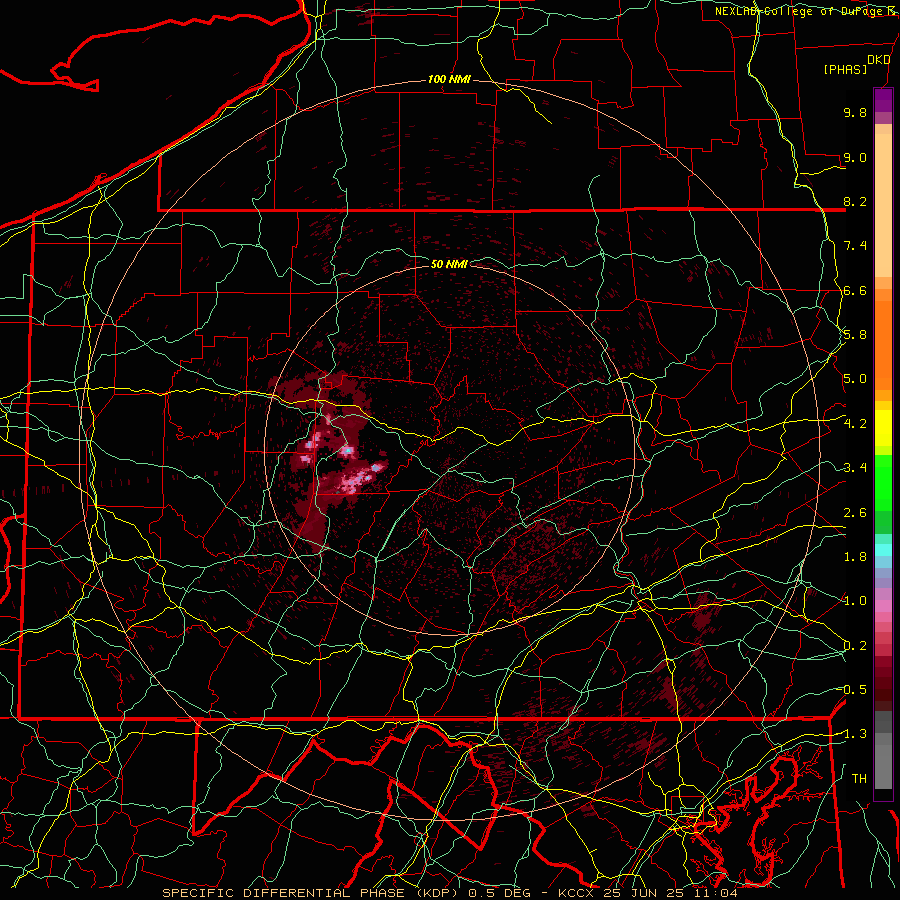The width and height of the screenshot is (900, 900).
Task: Click the 3.4 value on the color scale
Action: tap(855, 468)
